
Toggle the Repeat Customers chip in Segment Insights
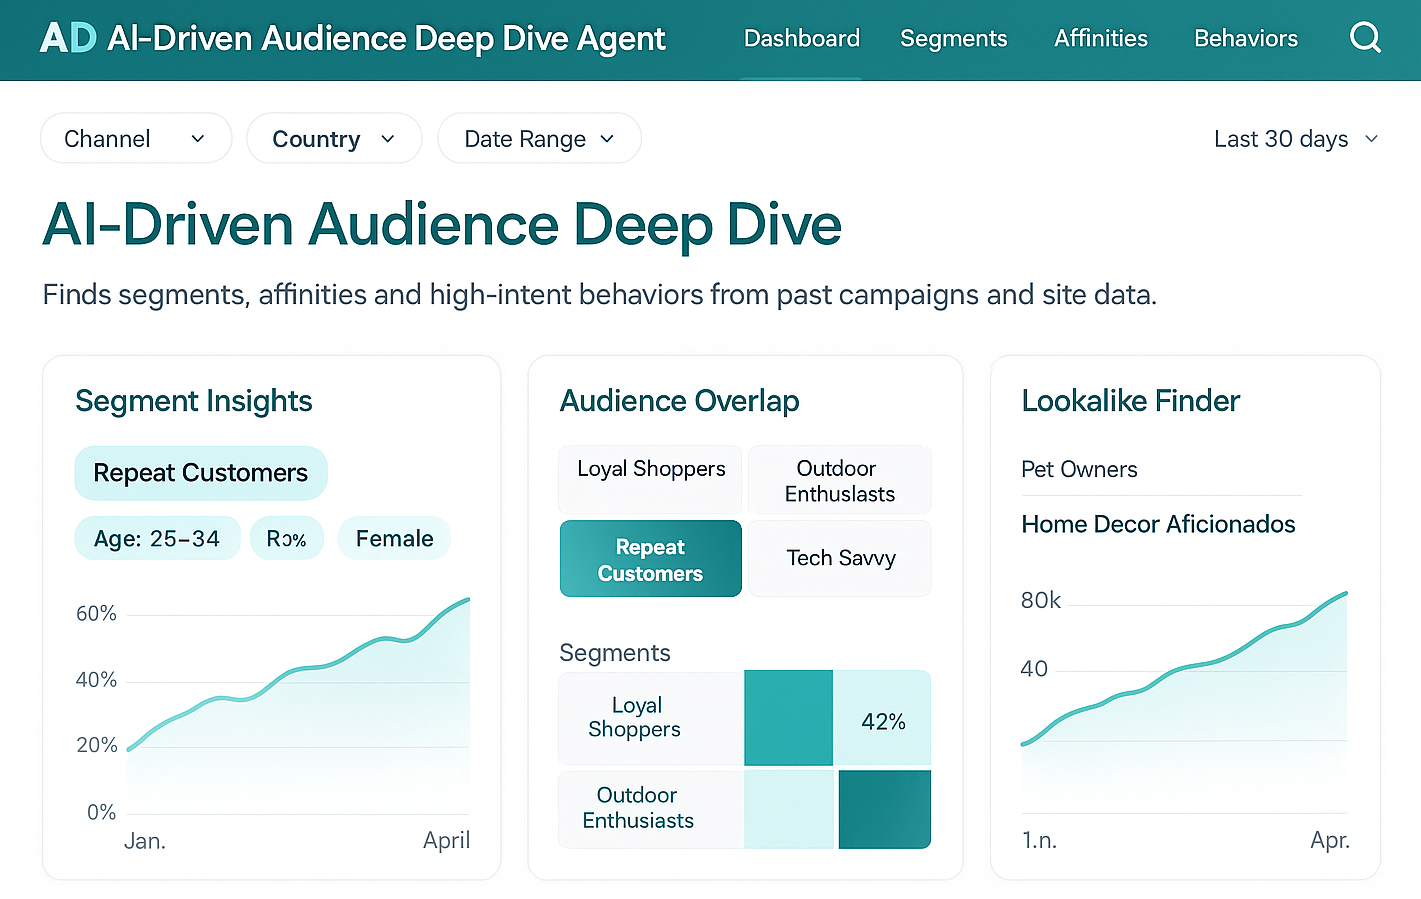[x=200, y=472]
